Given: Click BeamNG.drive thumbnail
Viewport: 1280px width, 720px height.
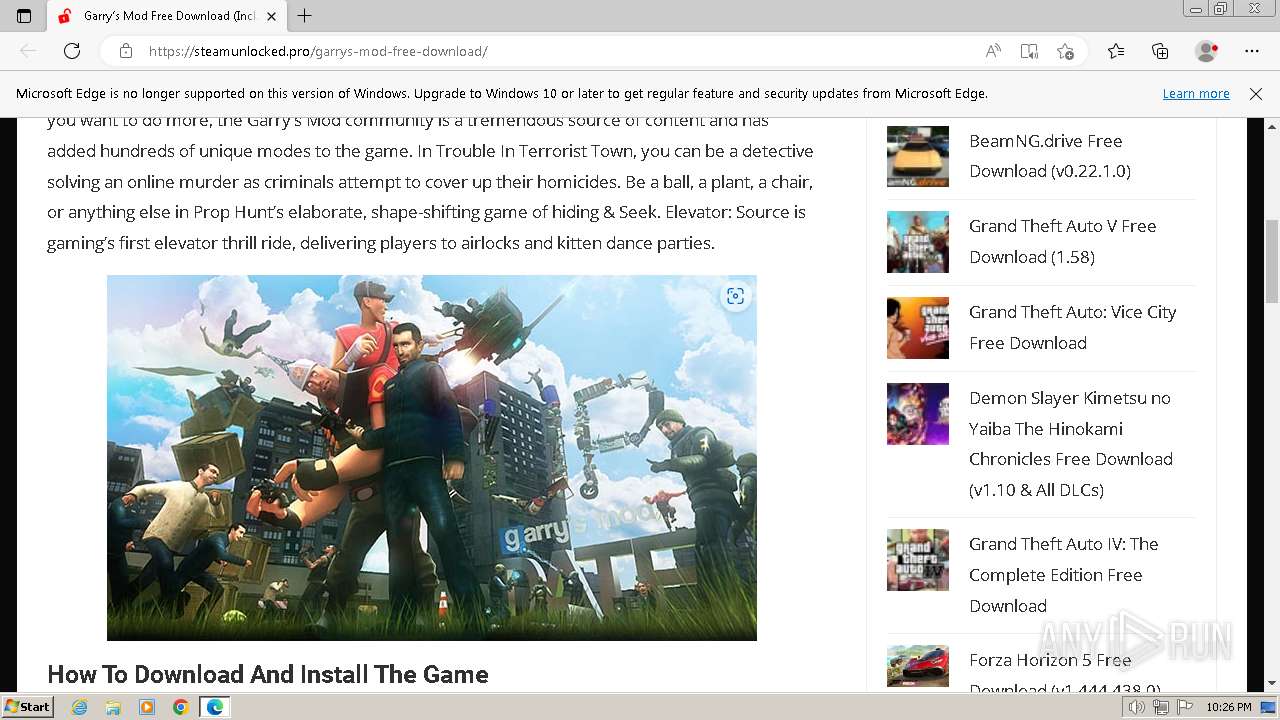Looking at the screenshot, I should [x=918, y=157].
